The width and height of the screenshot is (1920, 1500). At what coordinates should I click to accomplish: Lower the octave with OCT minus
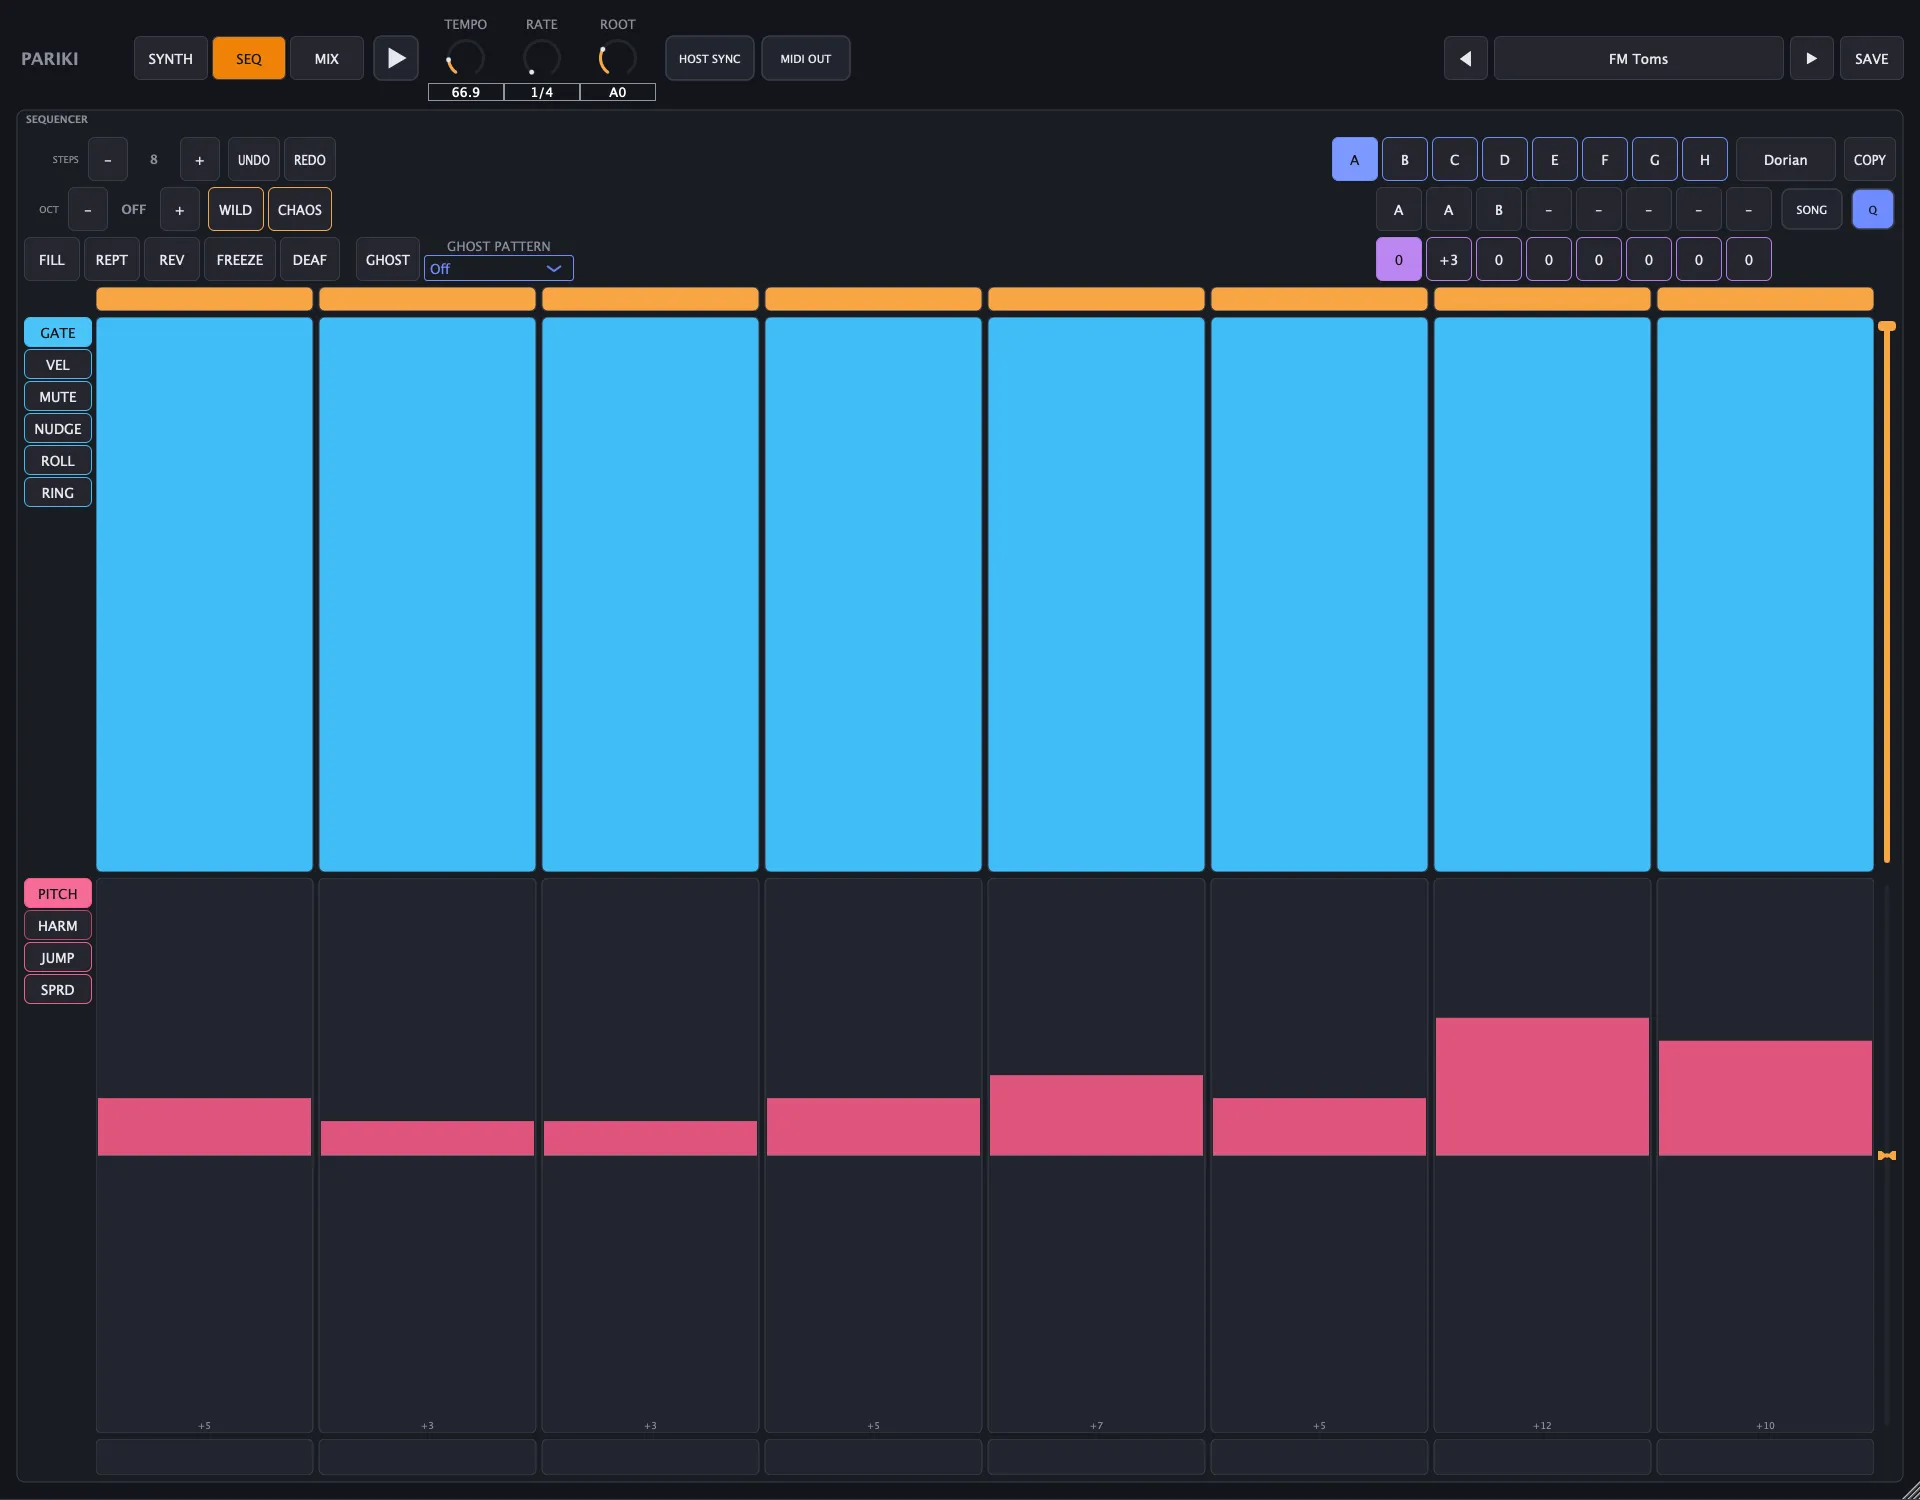(x=88, y=210)
